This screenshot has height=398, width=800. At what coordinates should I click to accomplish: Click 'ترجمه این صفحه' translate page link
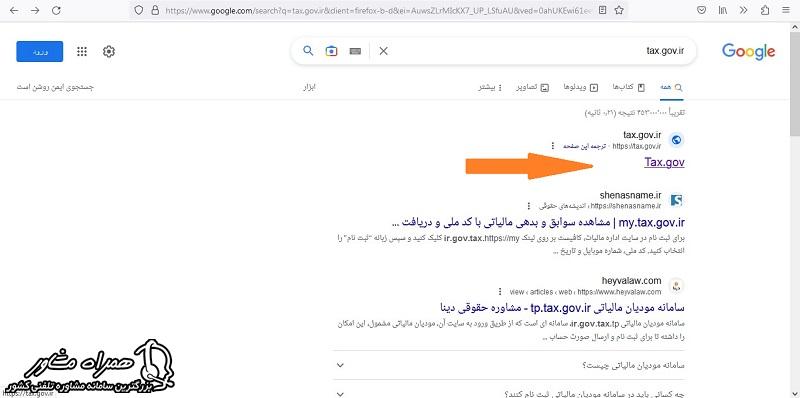[584, 146]
